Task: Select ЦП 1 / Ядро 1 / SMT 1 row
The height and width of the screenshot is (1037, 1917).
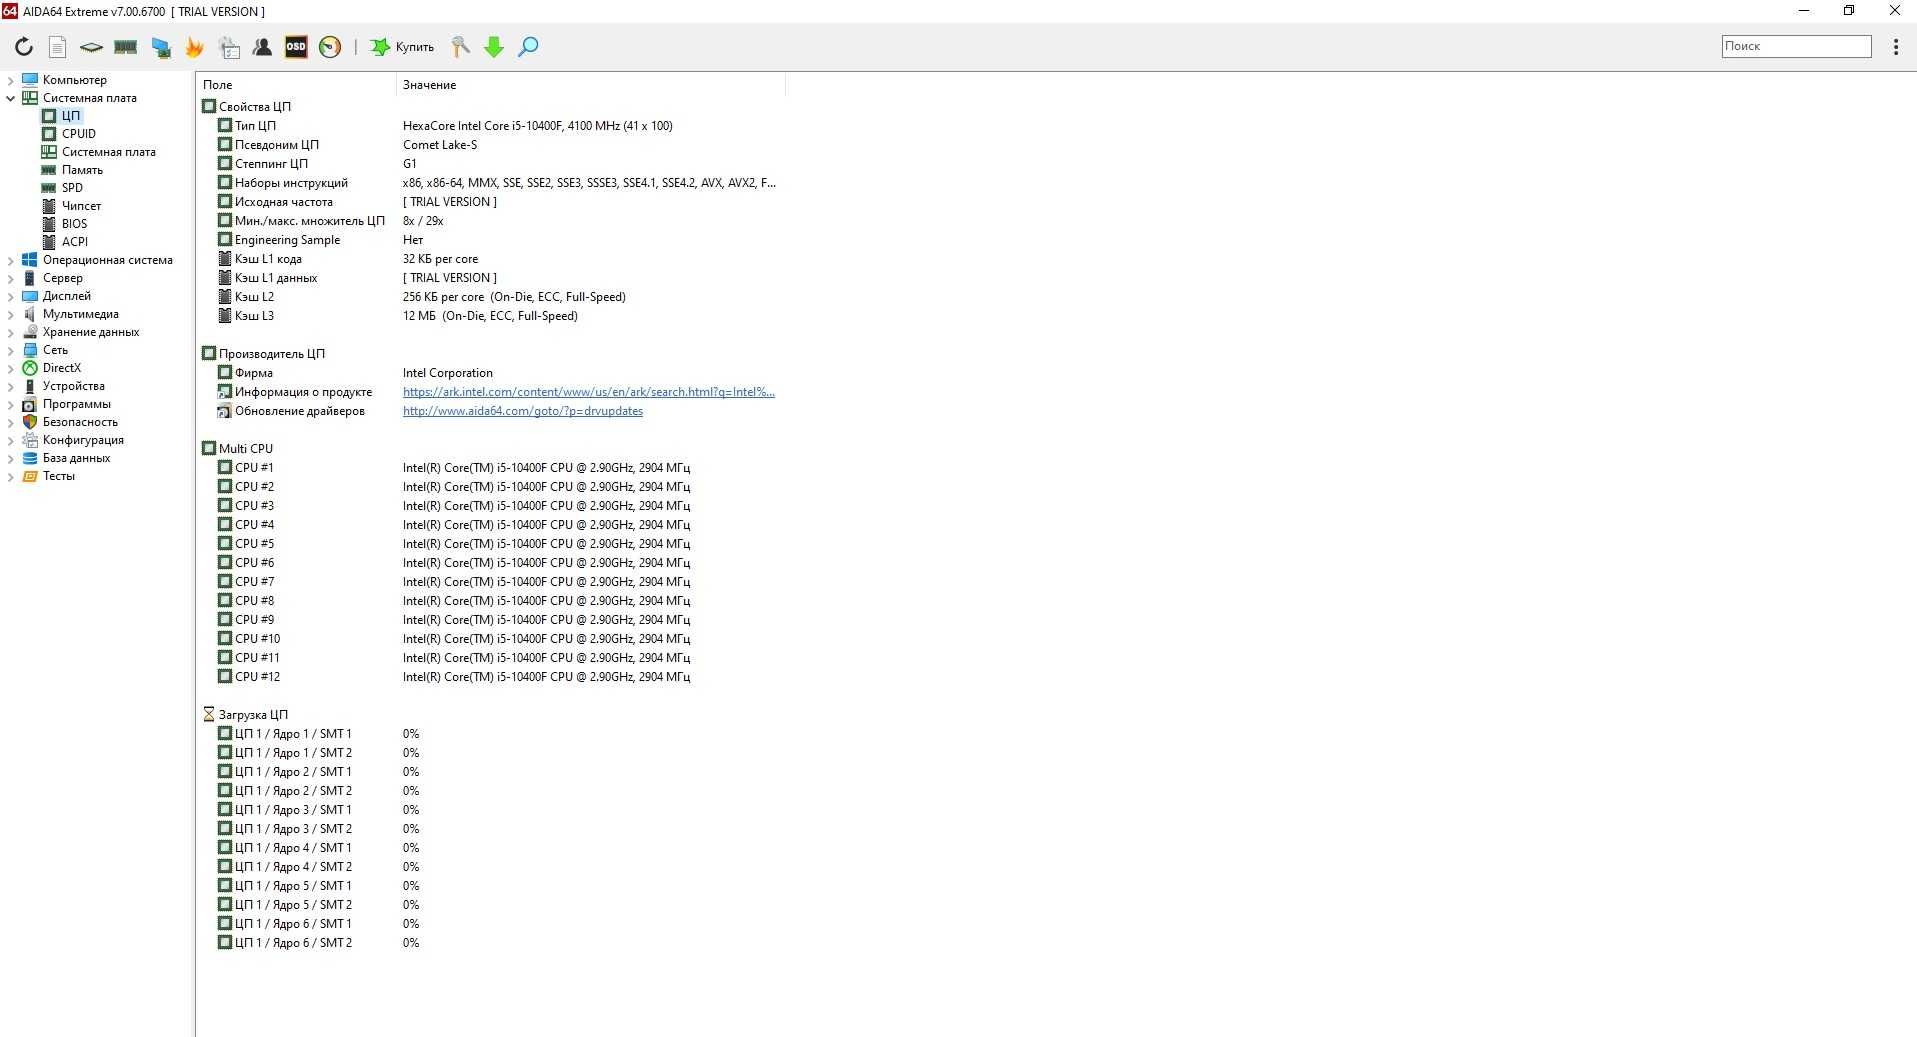Action: (x=490, y=734)
